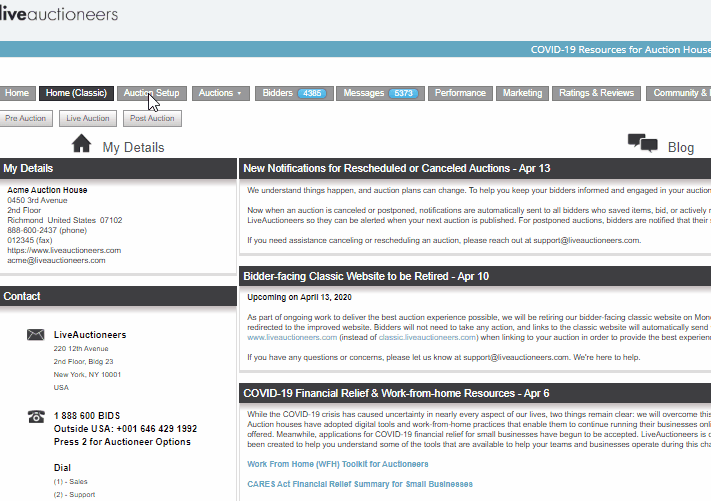Open the classic.liveauctioneers.com link

click(x=427, y=337)
